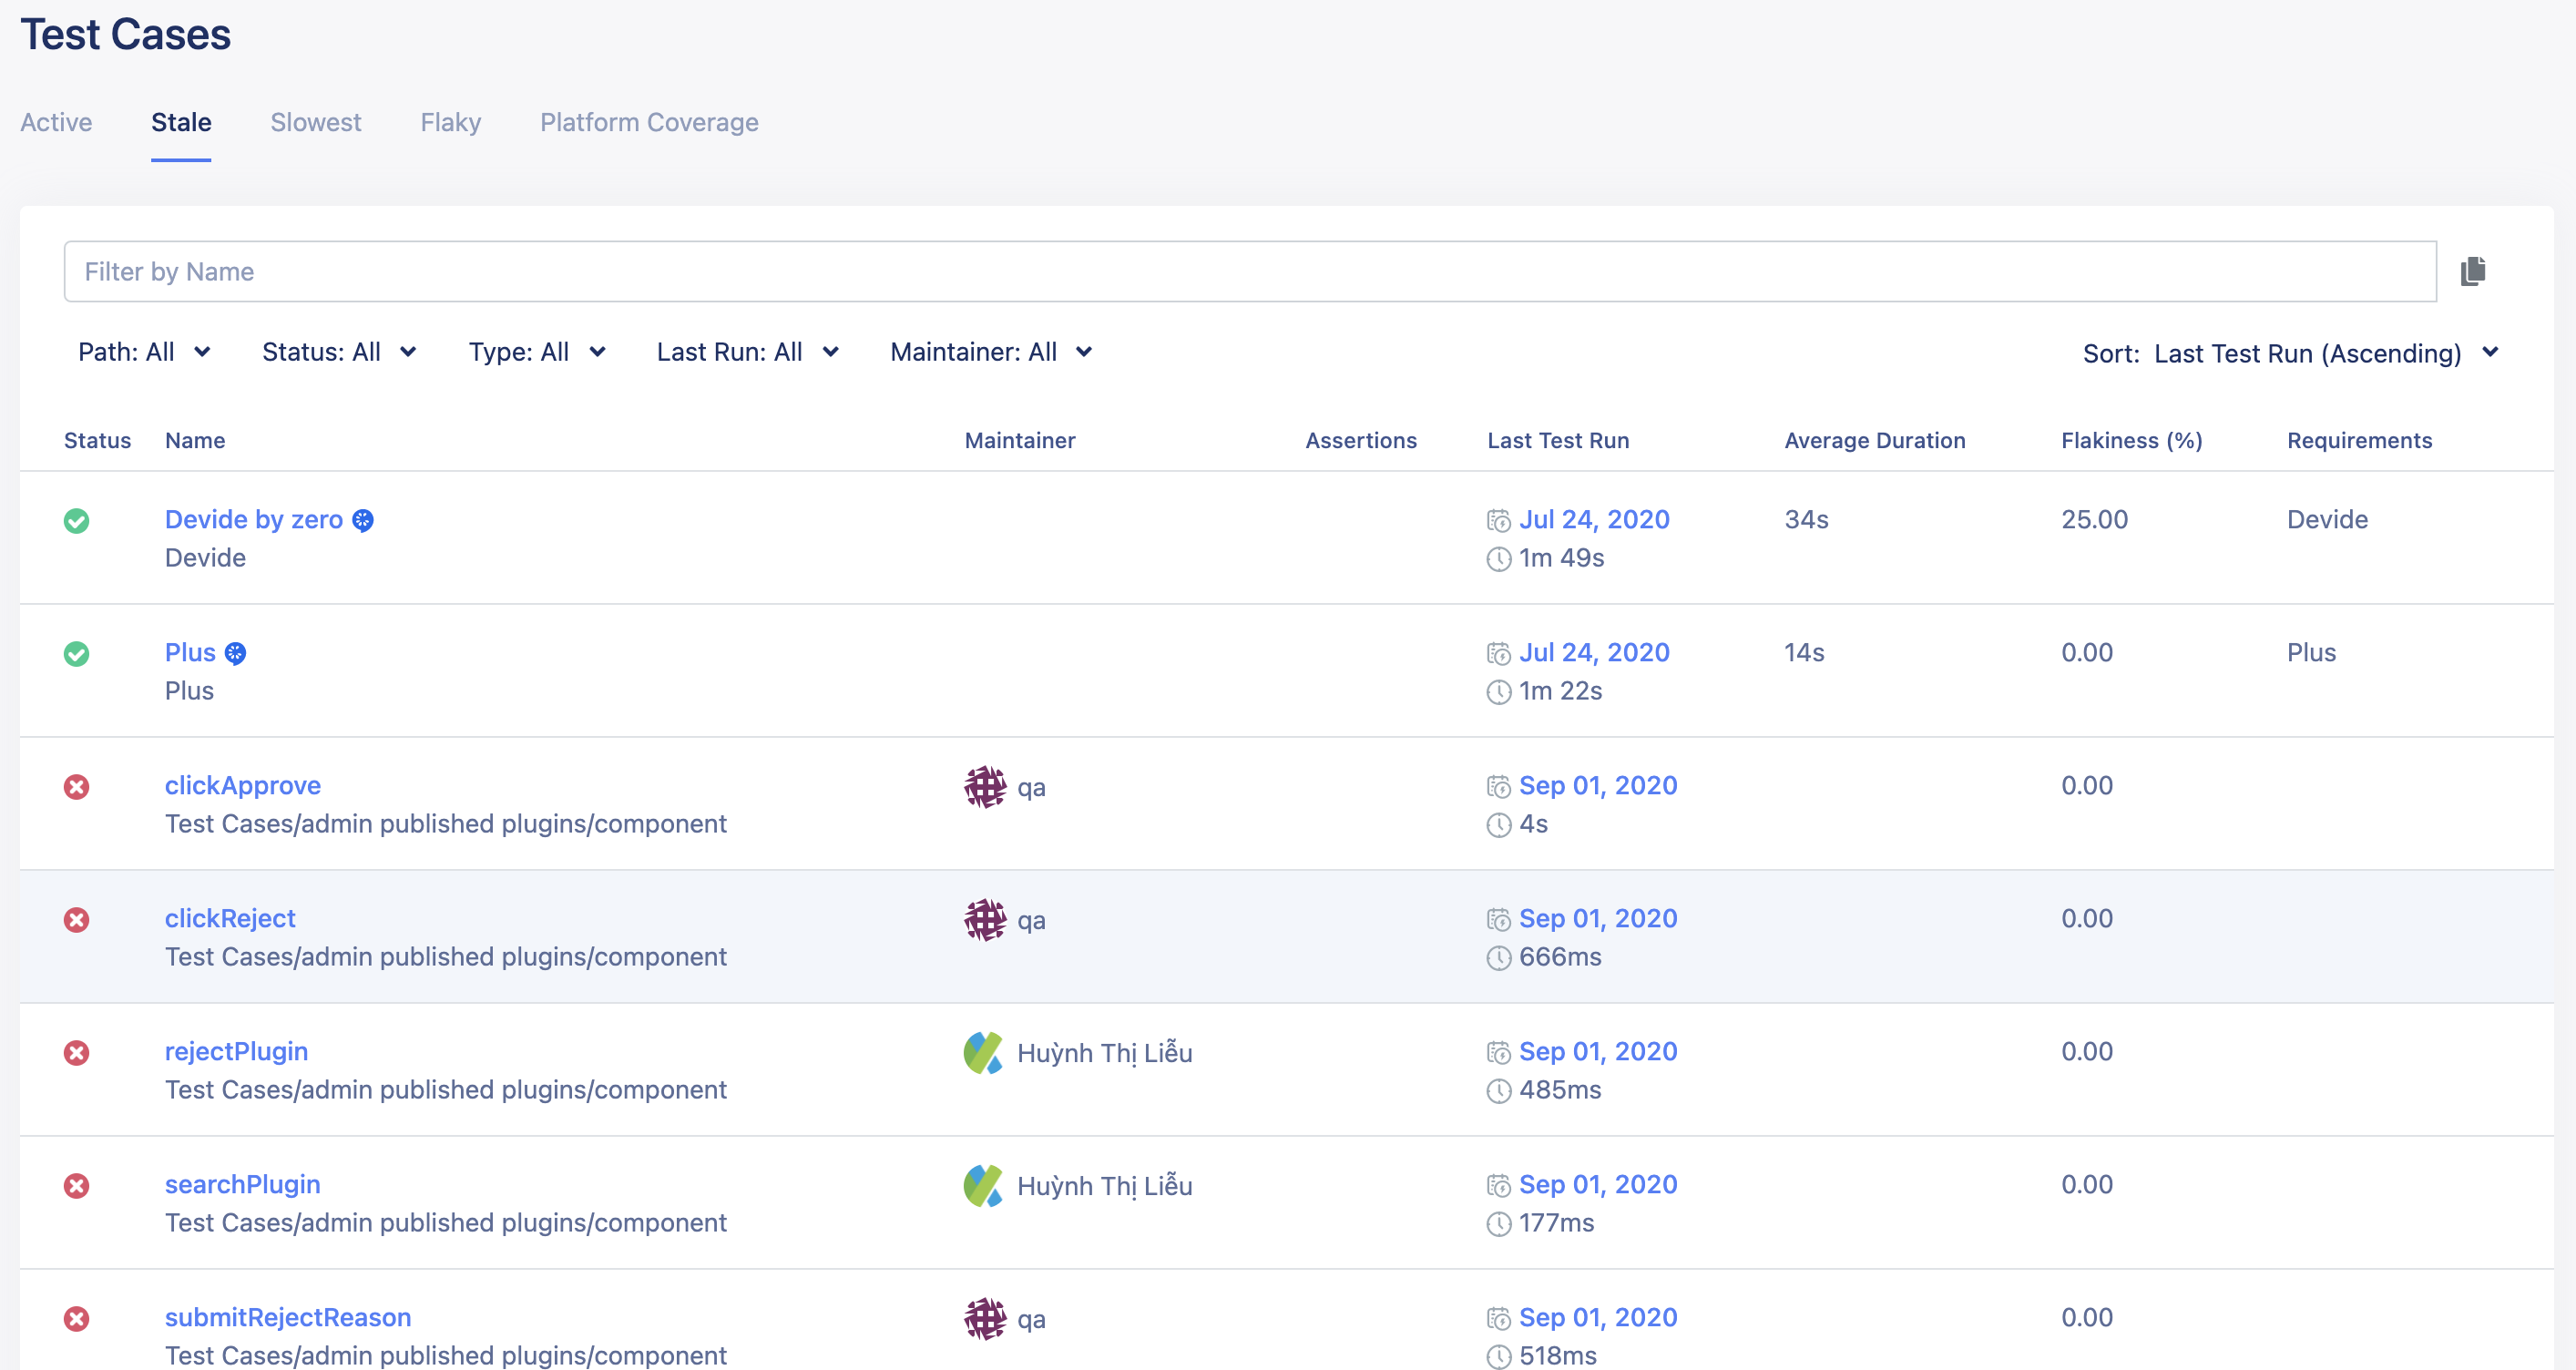Click the blue badge icon next to Plus
Image resolution: width=2576 pixels, height=1370 pixels.
235,653
